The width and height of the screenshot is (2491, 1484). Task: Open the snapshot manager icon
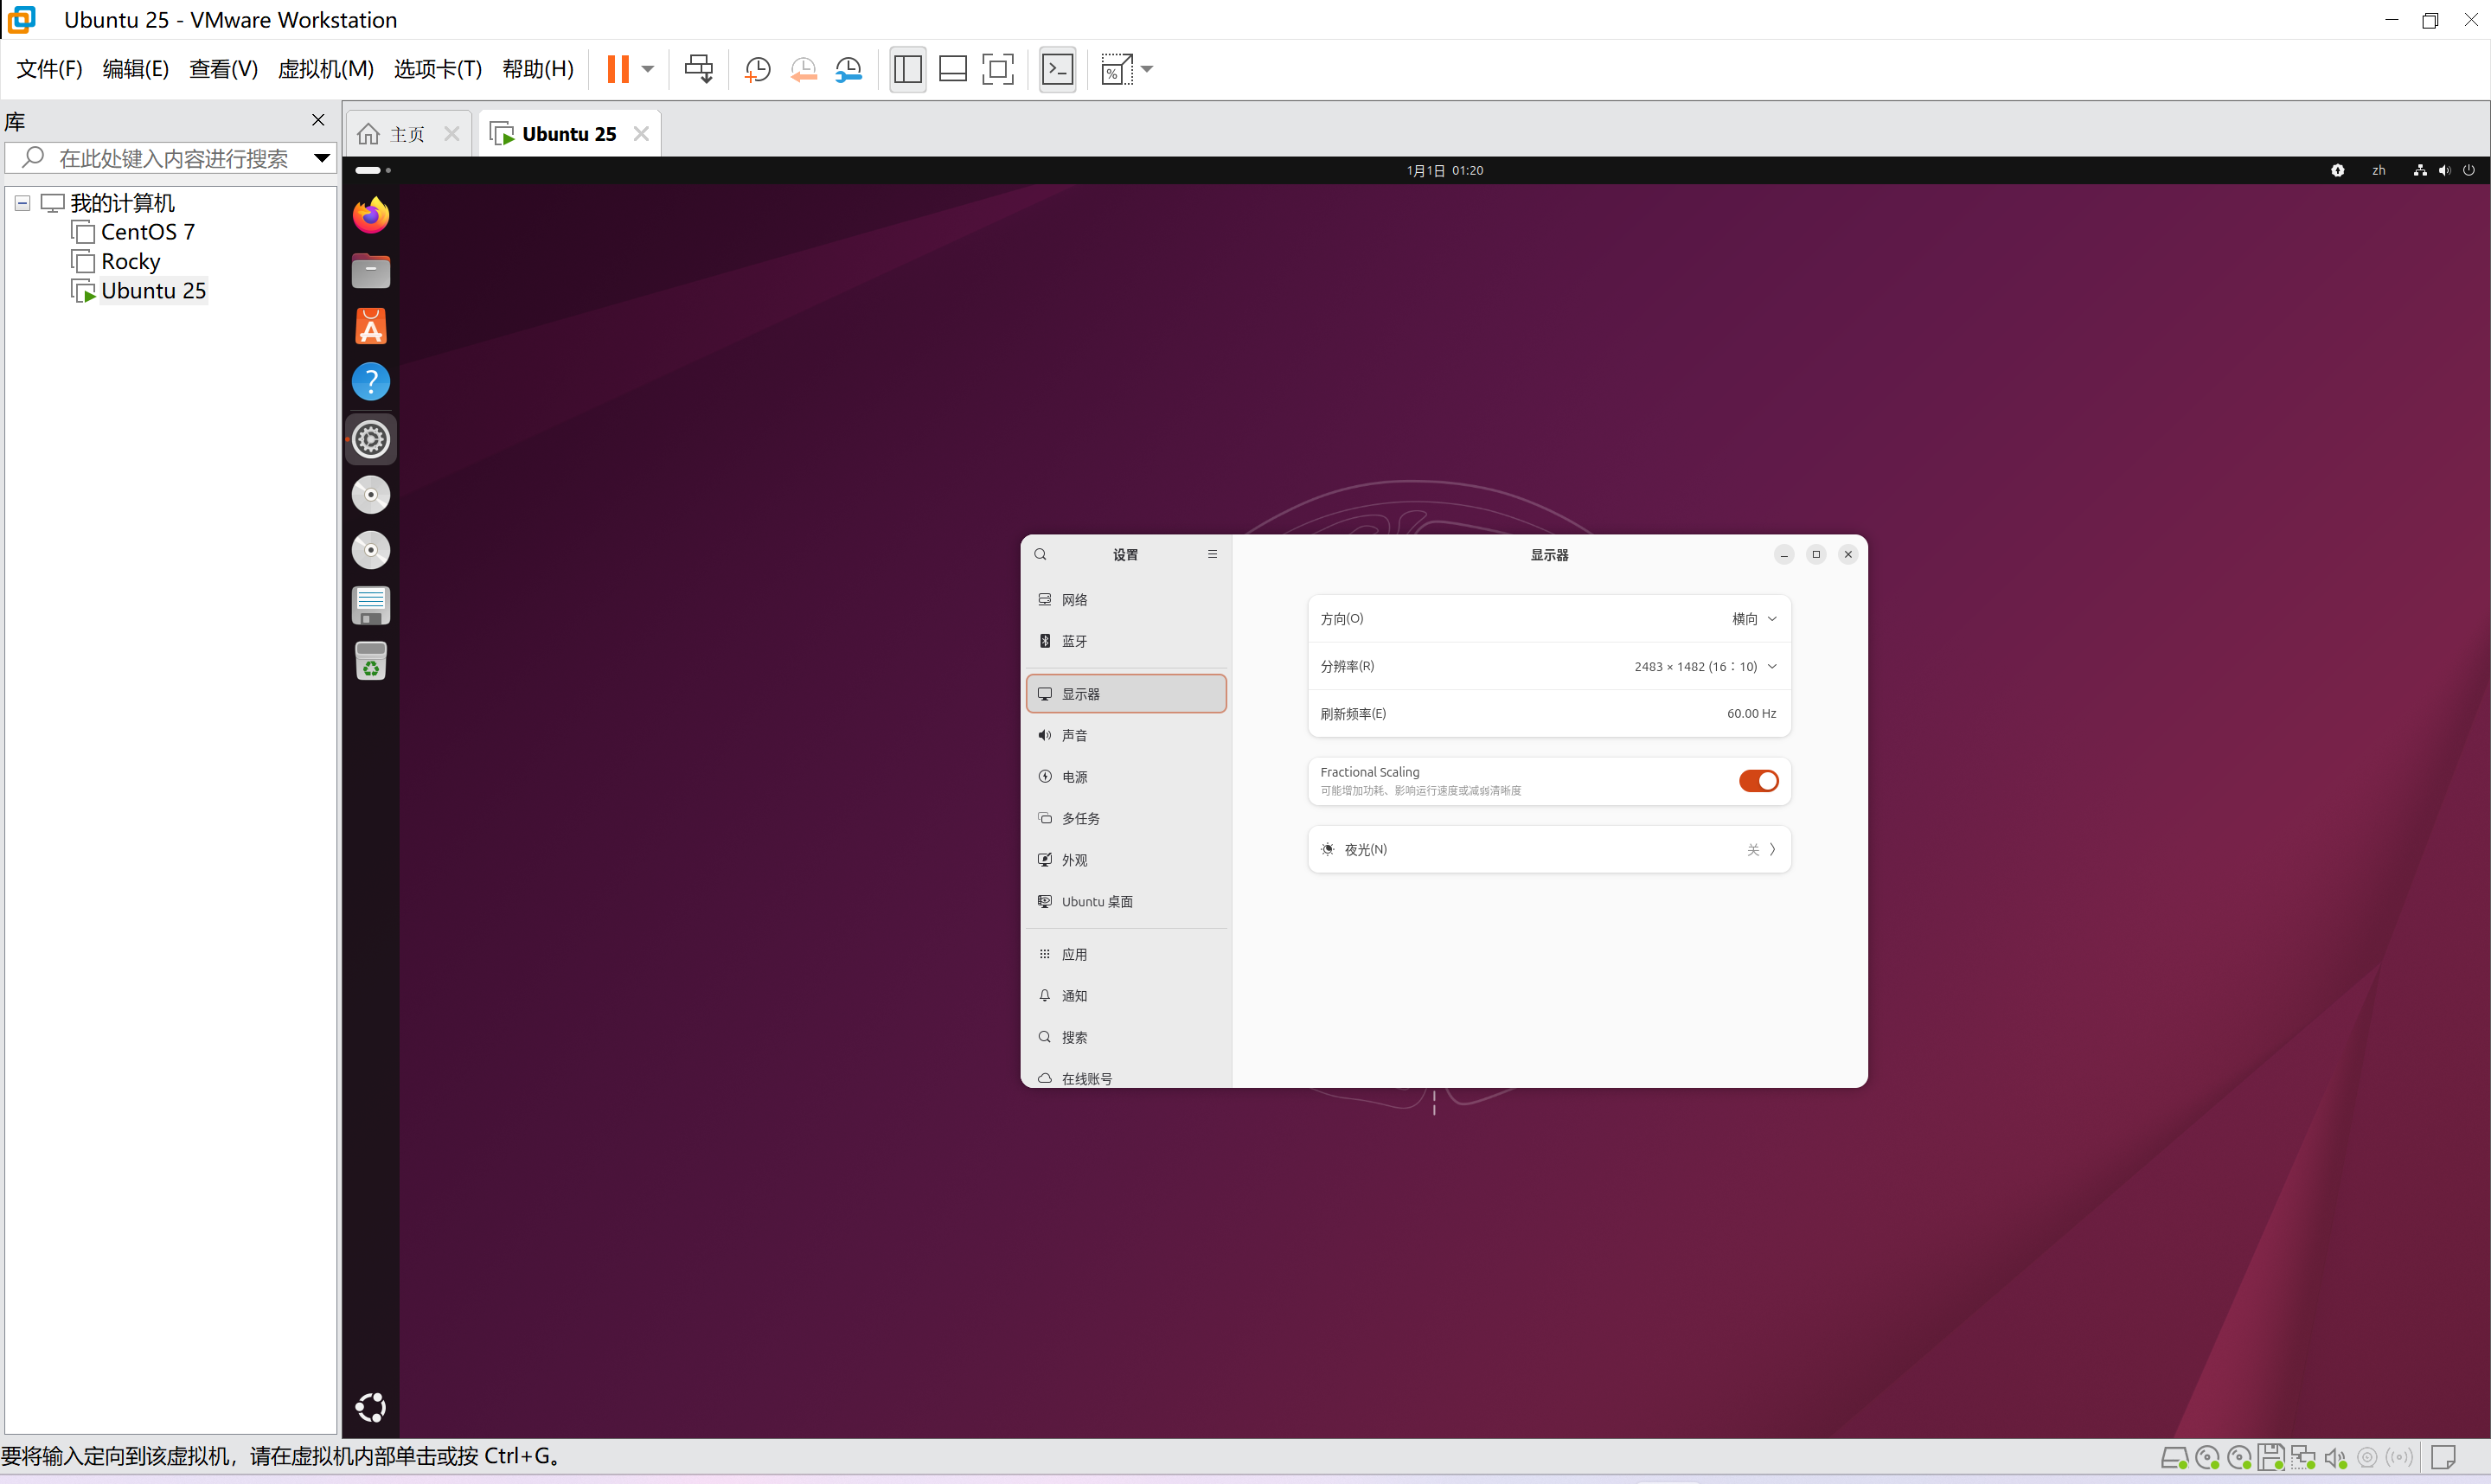[x=848, y=69]
